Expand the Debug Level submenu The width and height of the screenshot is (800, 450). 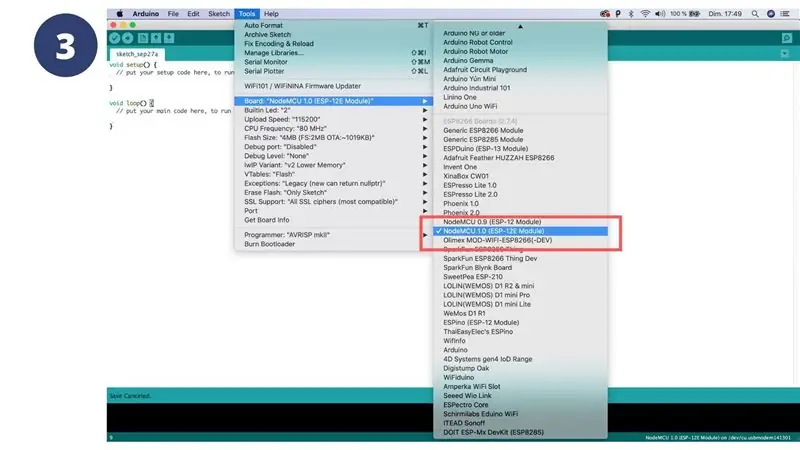point(334,156)
